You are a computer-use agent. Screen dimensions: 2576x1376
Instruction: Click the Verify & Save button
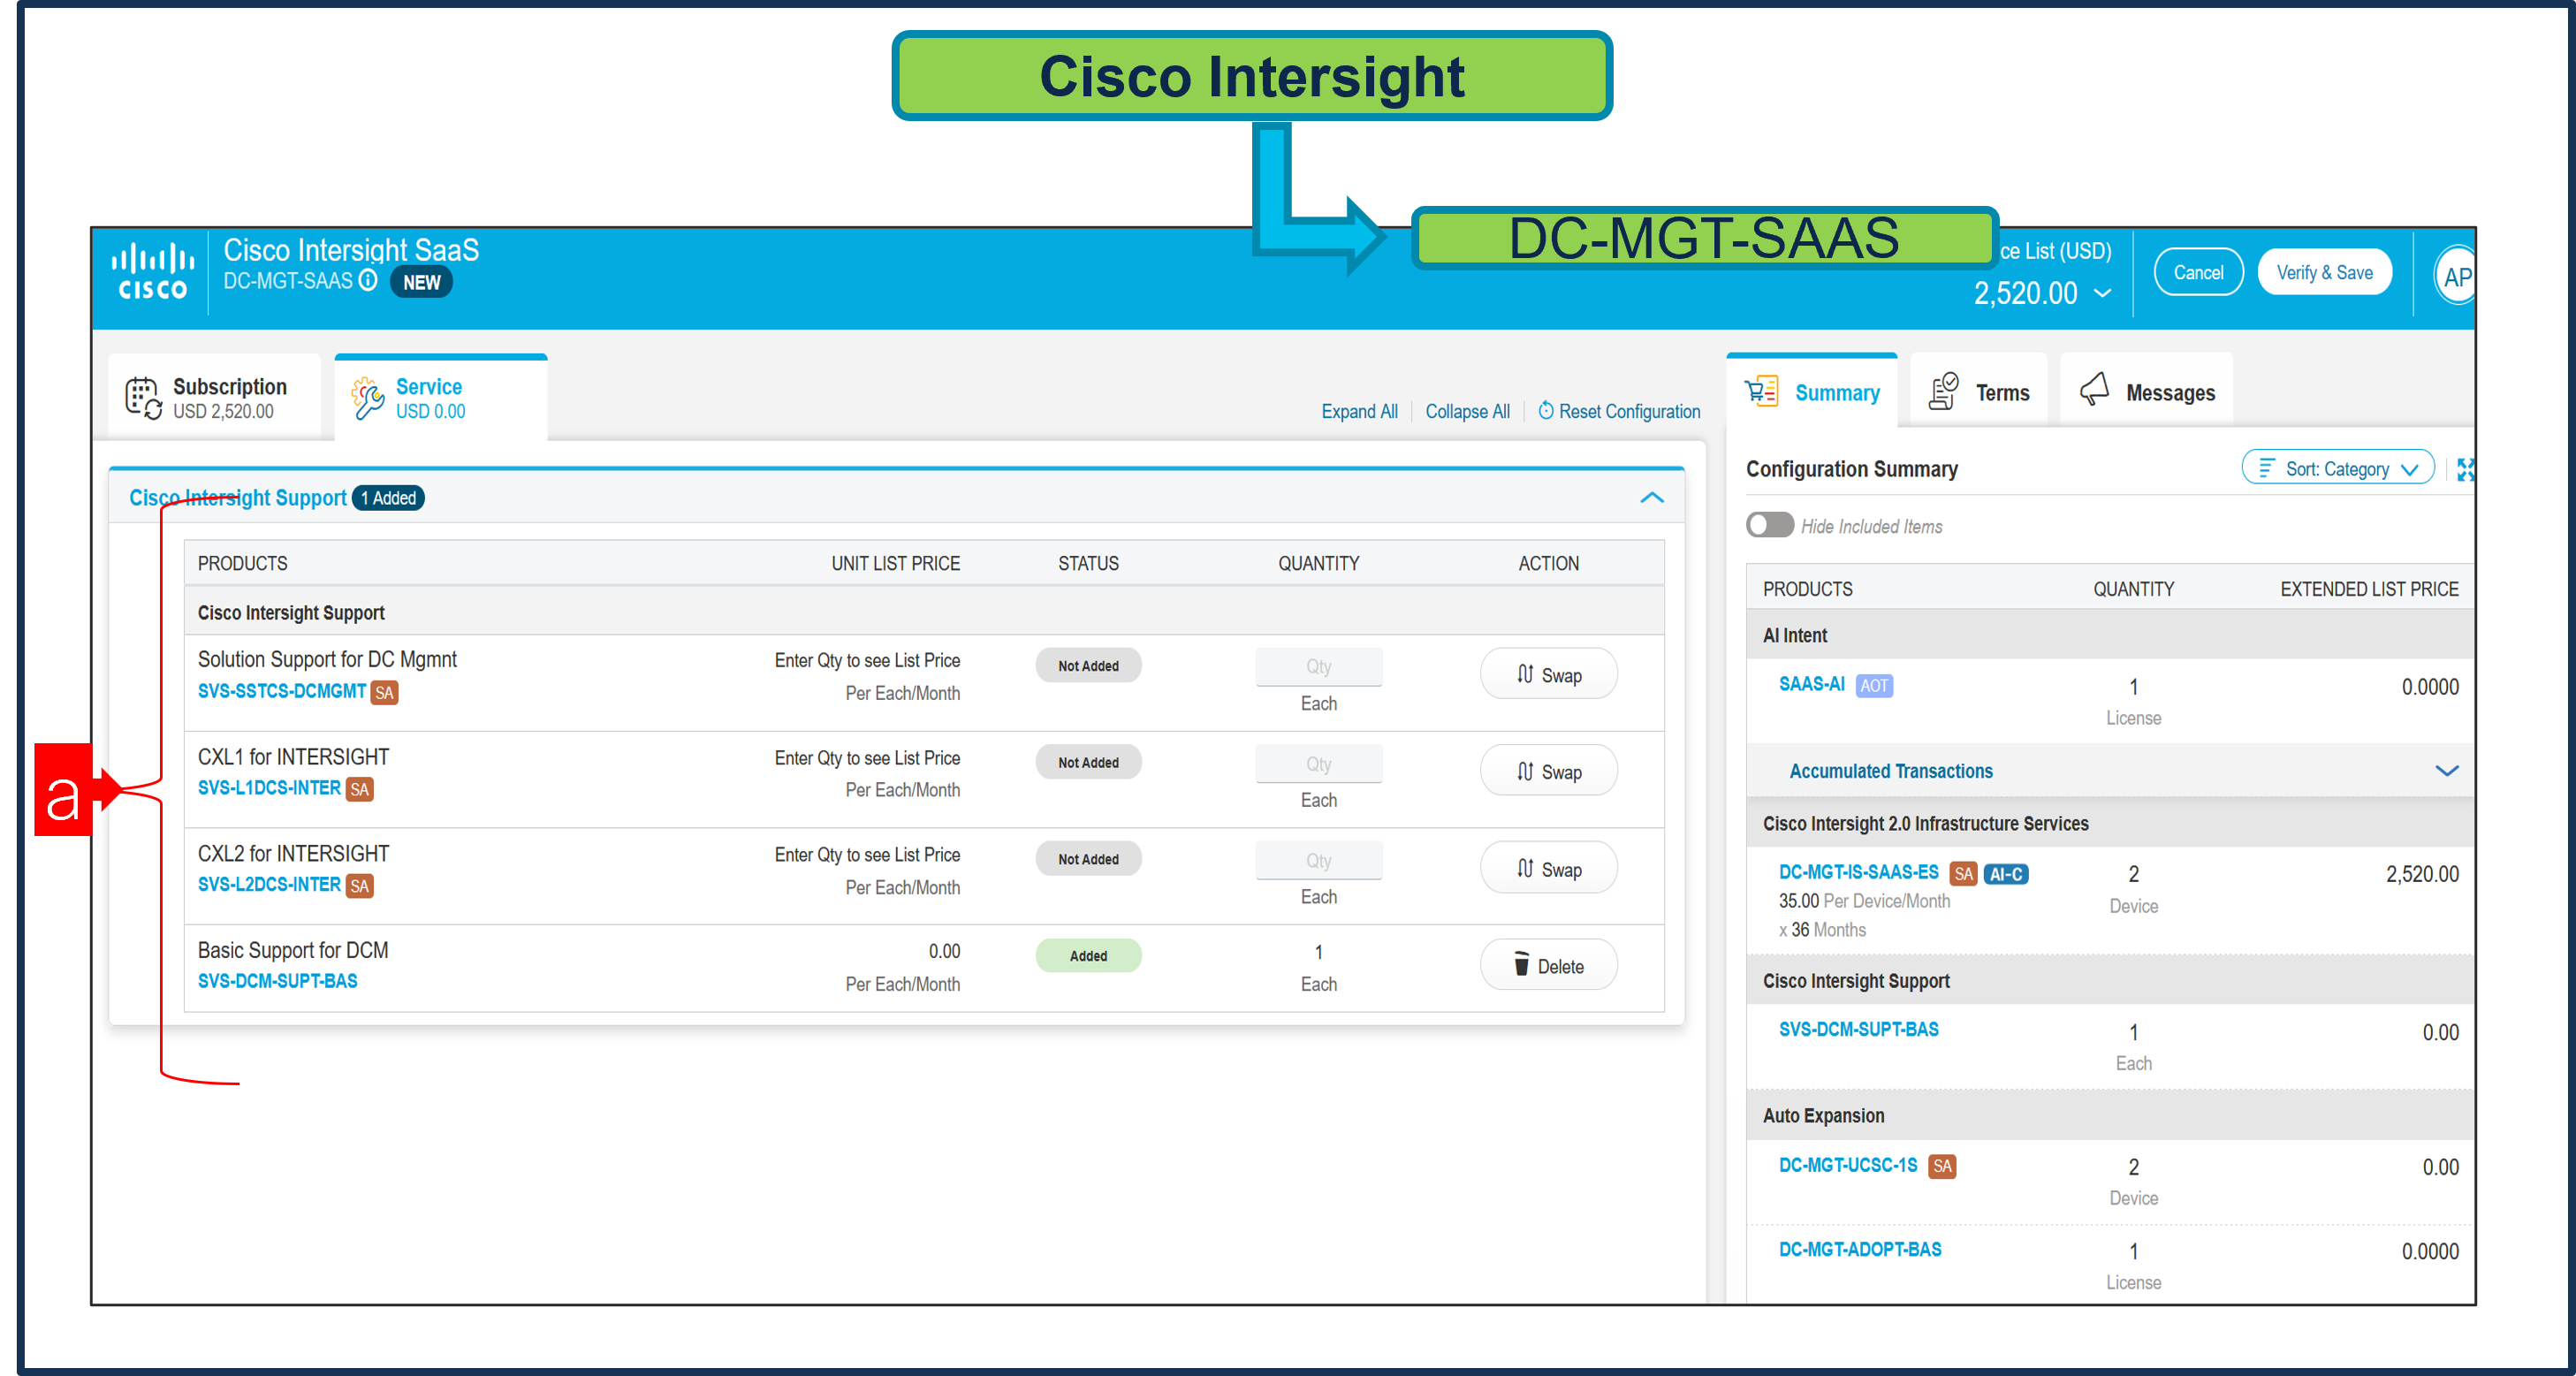[x=2323, y=272]
